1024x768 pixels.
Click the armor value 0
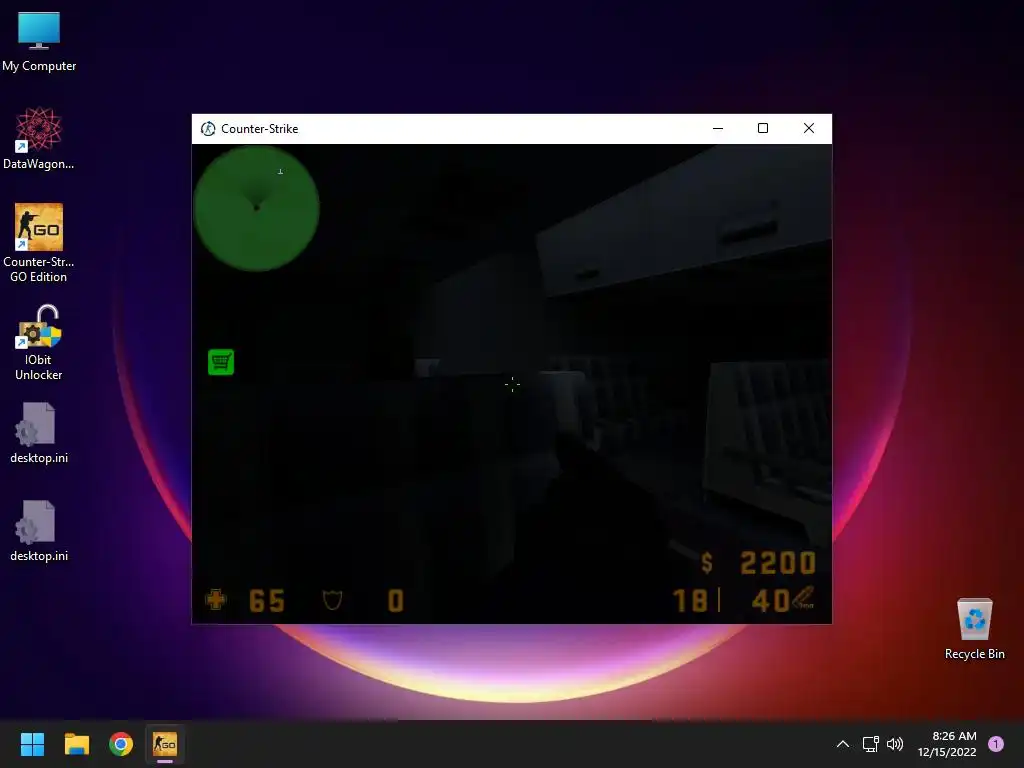pos(396,601)
